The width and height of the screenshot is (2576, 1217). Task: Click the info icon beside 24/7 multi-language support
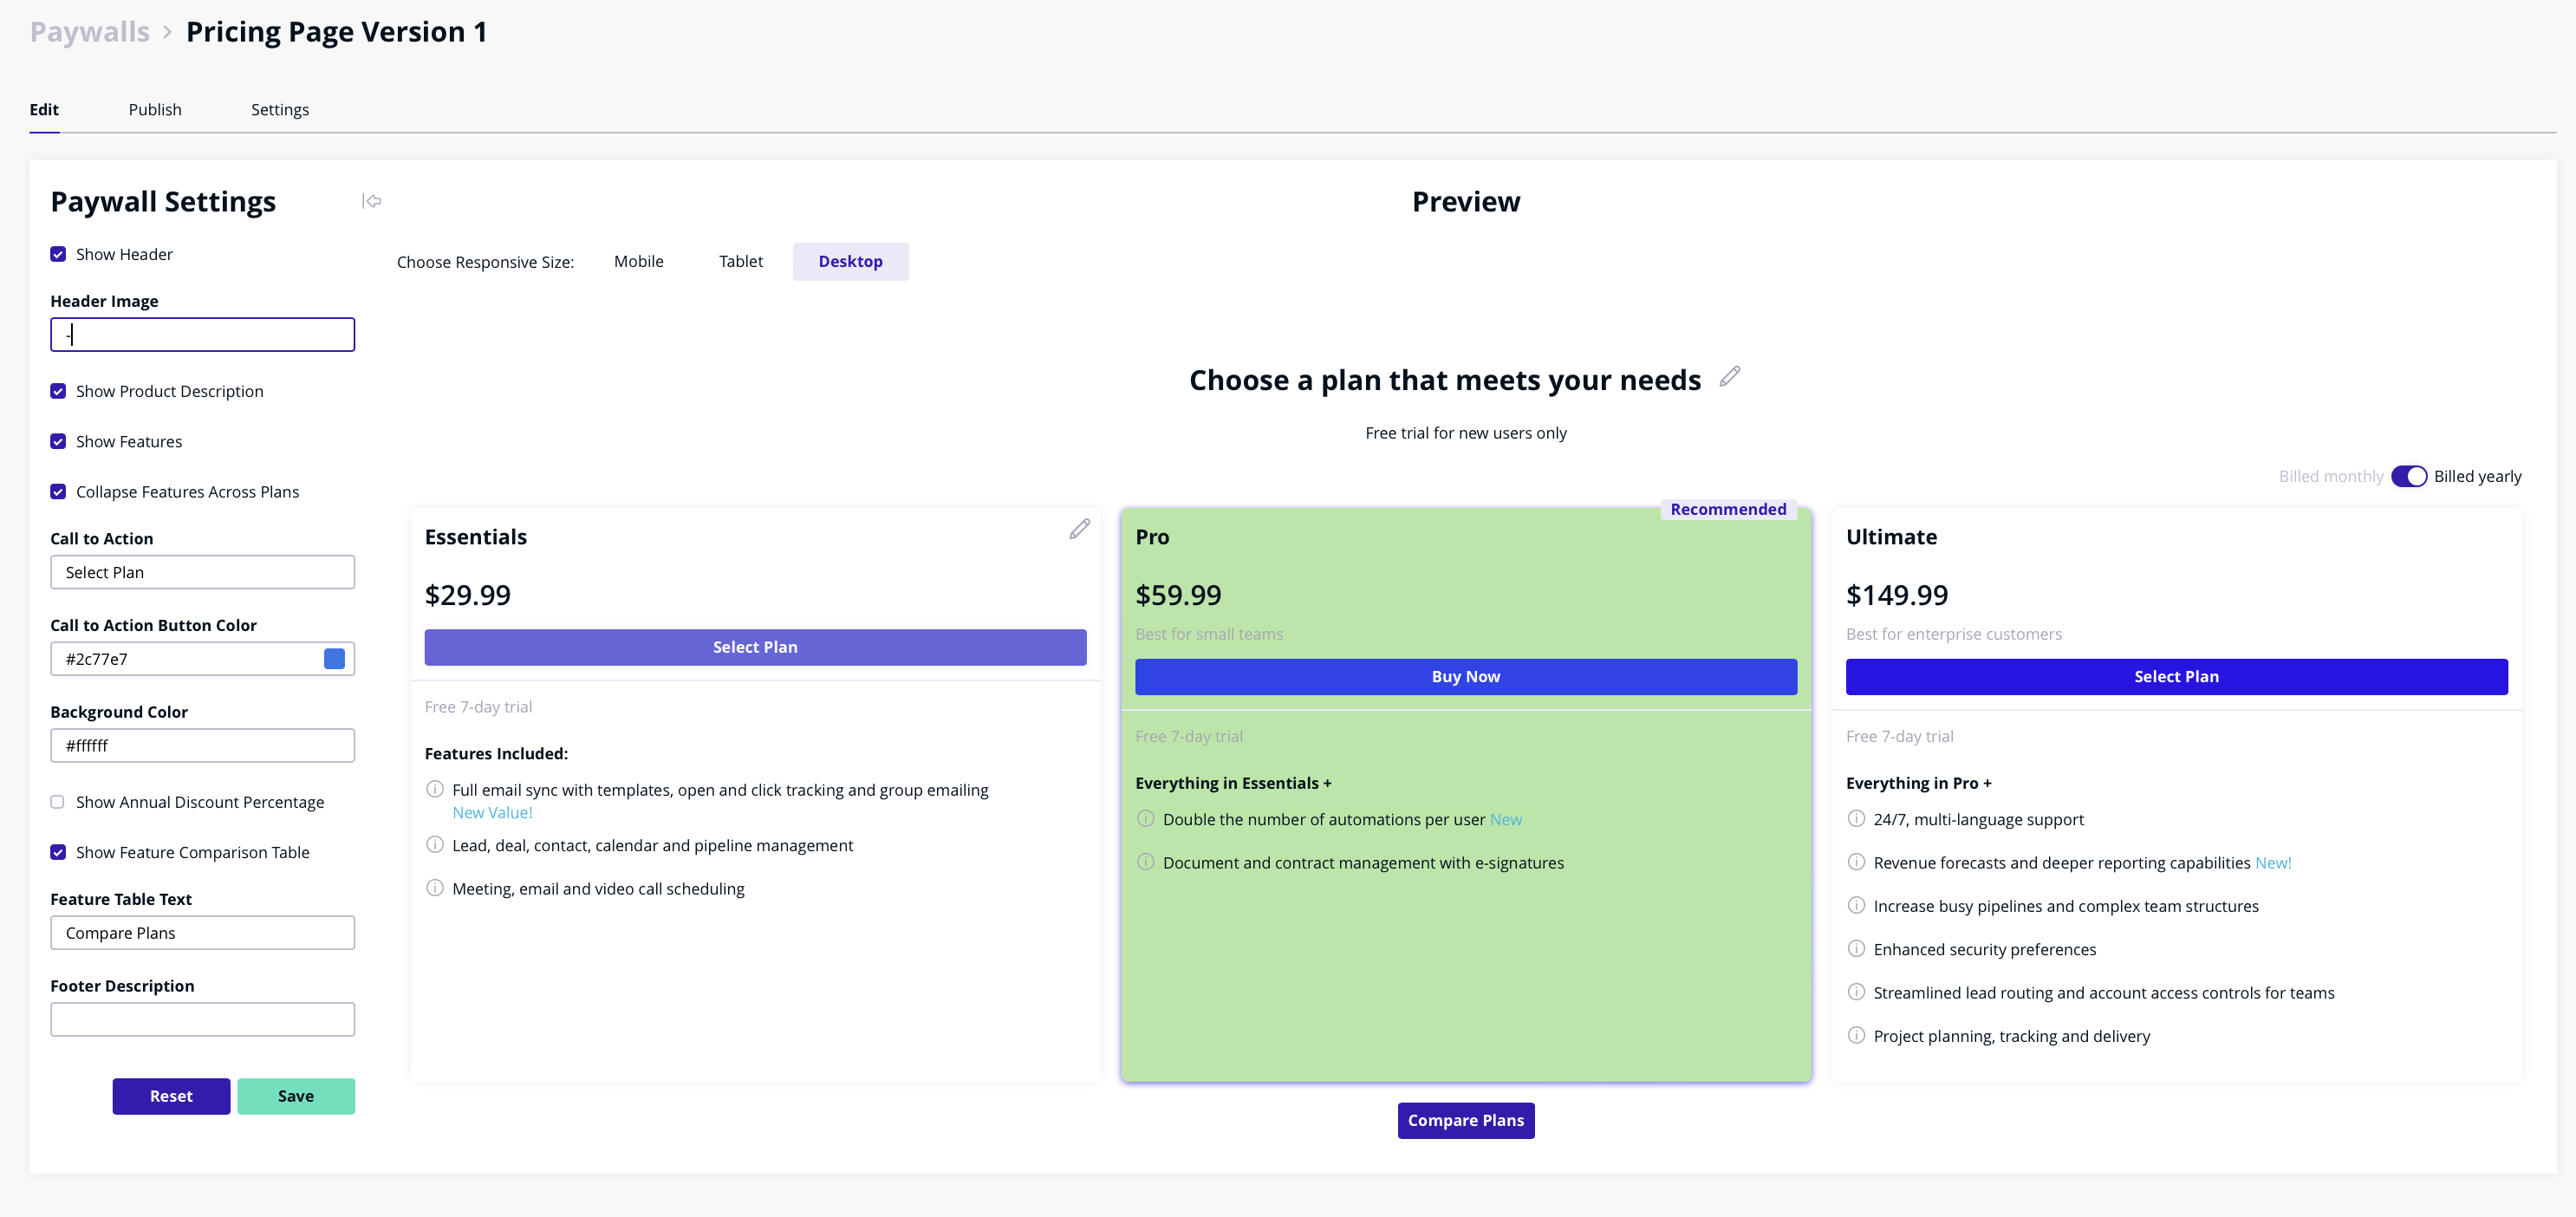coord(1857,819)
